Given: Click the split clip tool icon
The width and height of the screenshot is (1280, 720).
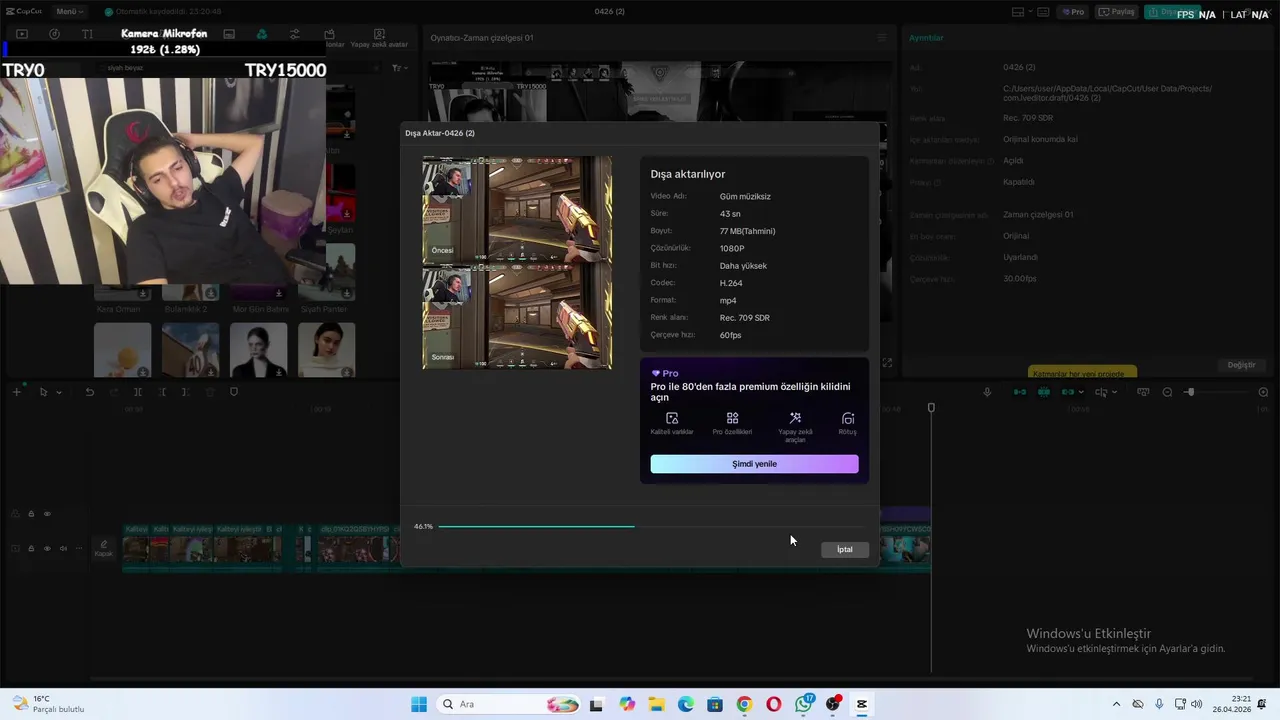Looking at the screenshot, I should tap(138, 392).
